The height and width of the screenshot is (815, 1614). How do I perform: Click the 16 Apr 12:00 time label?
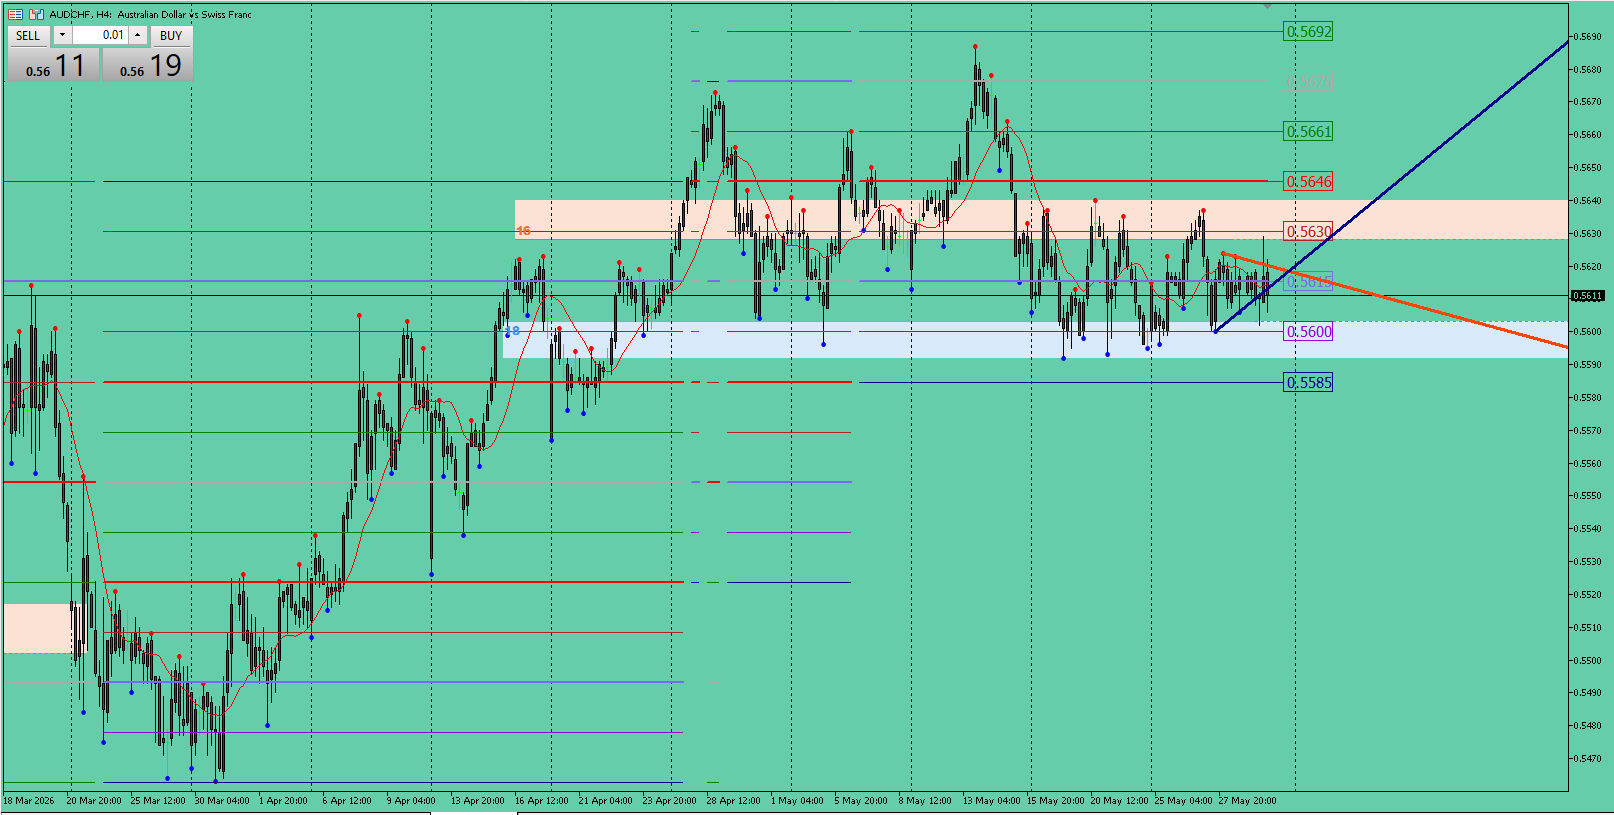[x=541, y=800]
